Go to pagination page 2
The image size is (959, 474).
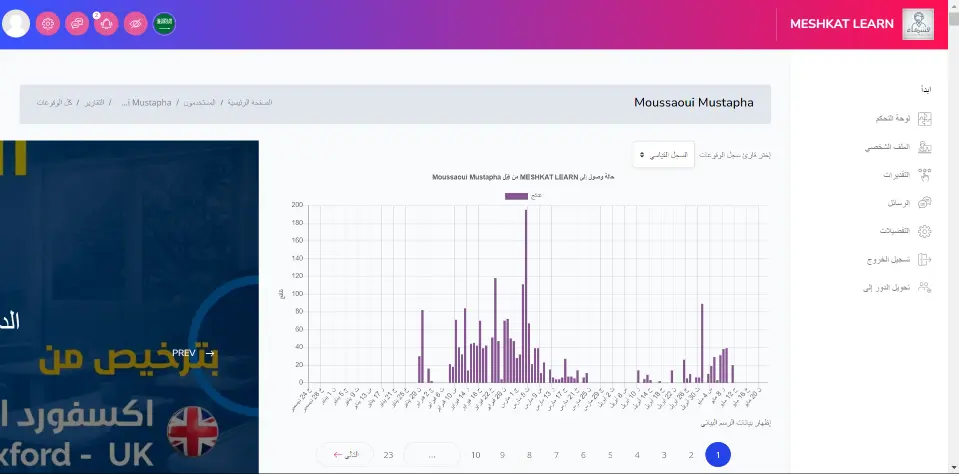[x=690, y=455]
